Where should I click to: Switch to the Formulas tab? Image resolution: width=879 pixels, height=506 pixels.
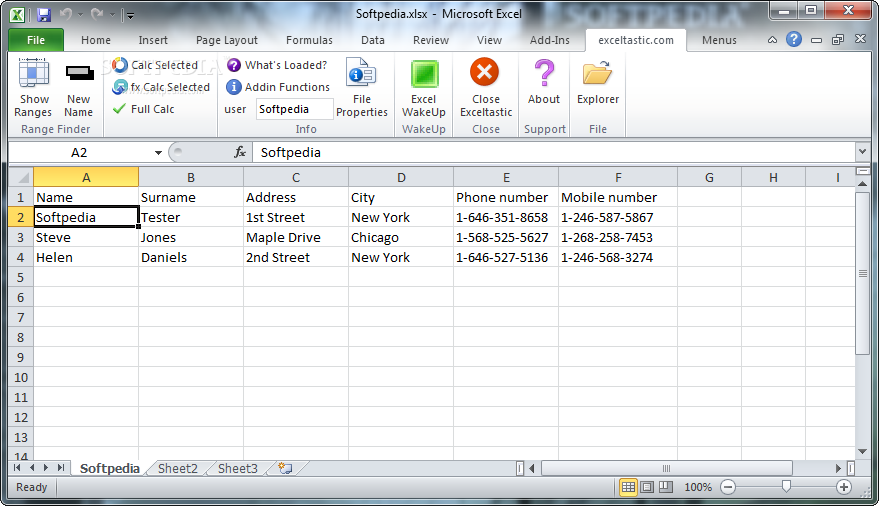click(x=309, y=40)
